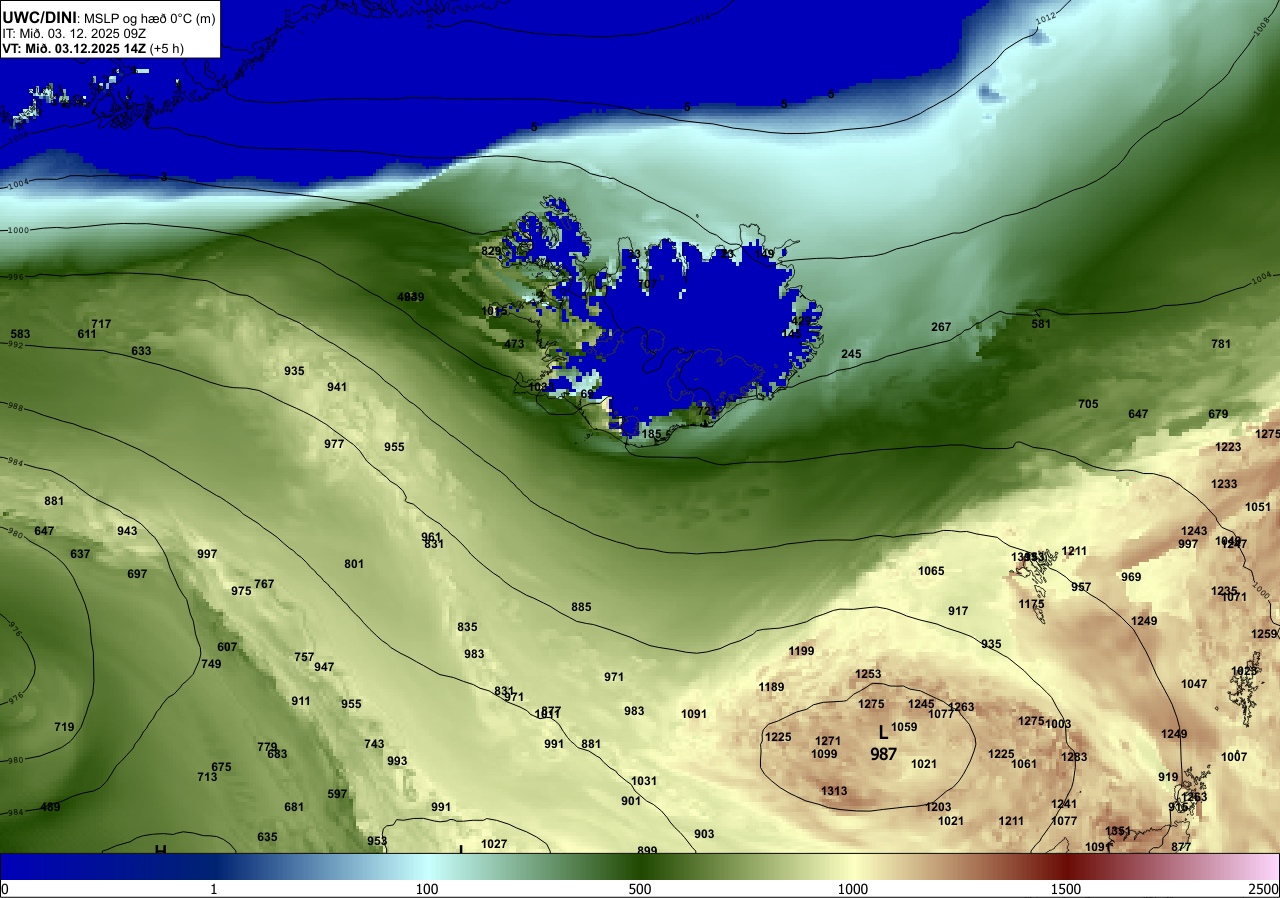Screen dimensions: 1280x898
Task: Click the height value 1175
Action: 1031,604
